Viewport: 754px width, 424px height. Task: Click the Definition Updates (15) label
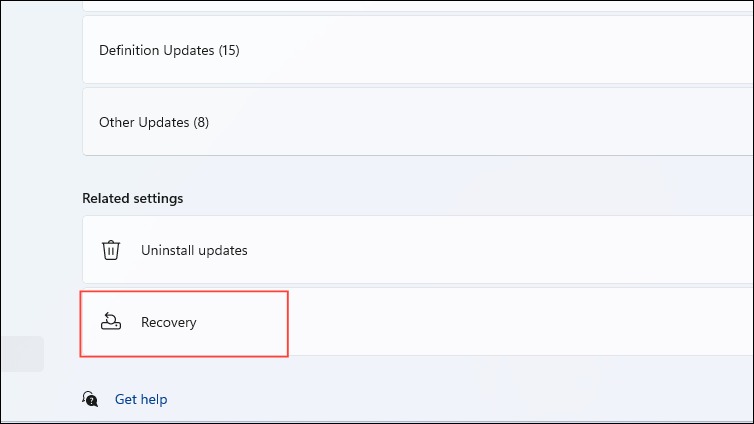pyautogui.click(x=169, y=50)
